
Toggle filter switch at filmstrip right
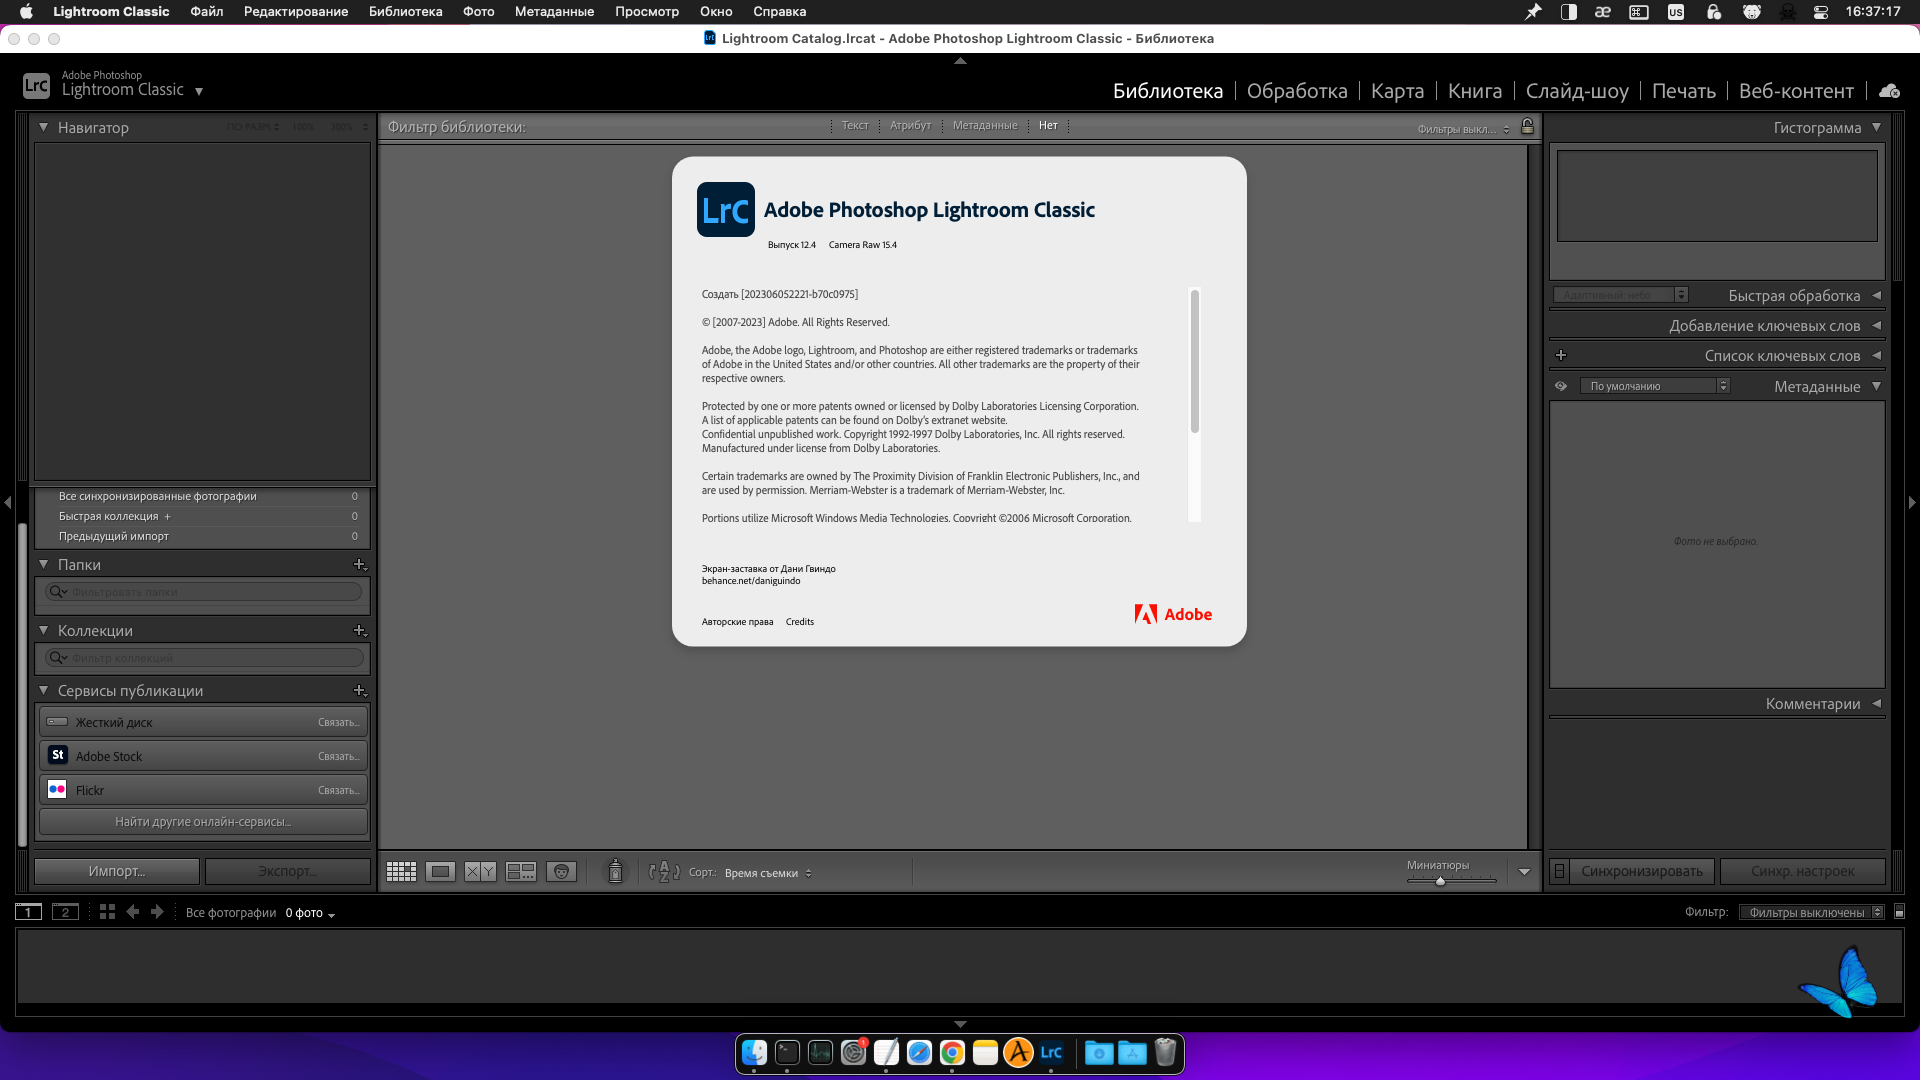click(x=1899, y=912)
